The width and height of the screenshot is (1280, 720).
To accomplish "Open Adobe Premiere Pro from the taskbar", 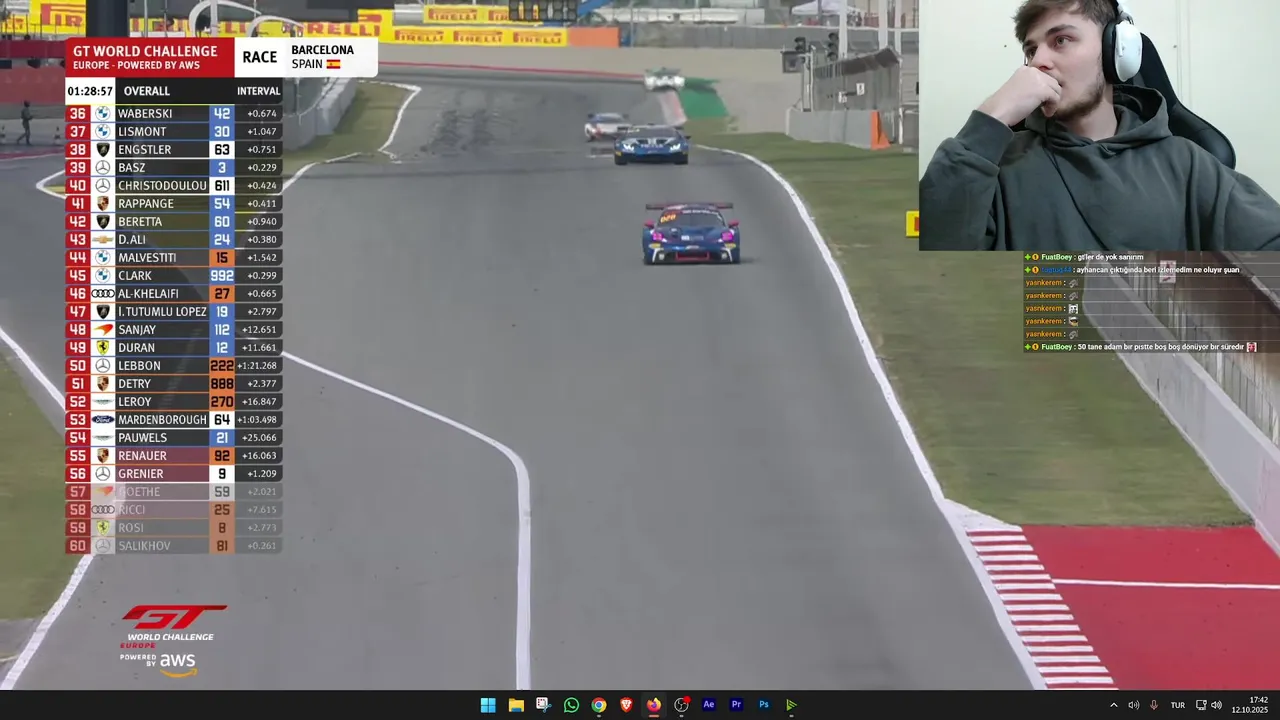I will click(736, 705).
